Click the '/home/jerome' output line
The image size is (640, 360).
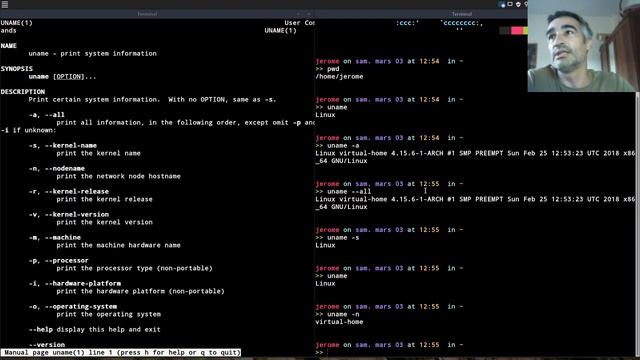coord(339,76)
